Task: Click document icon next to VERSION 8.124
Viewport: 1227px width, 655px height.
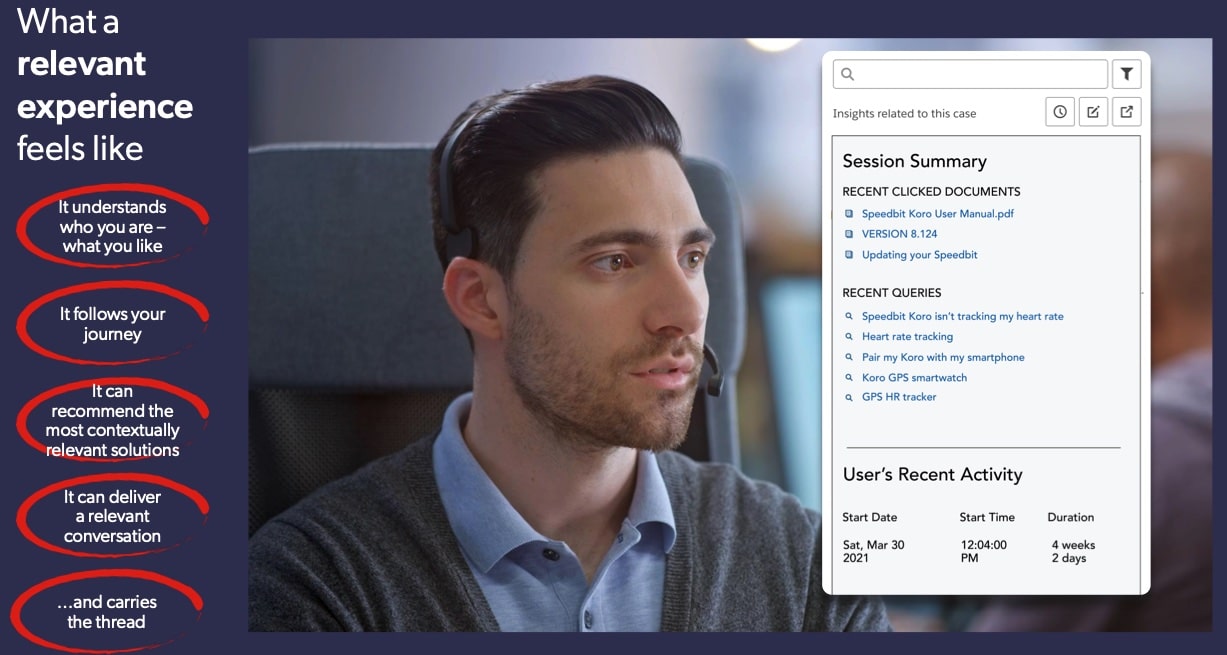Action: (x=849, y=234)
